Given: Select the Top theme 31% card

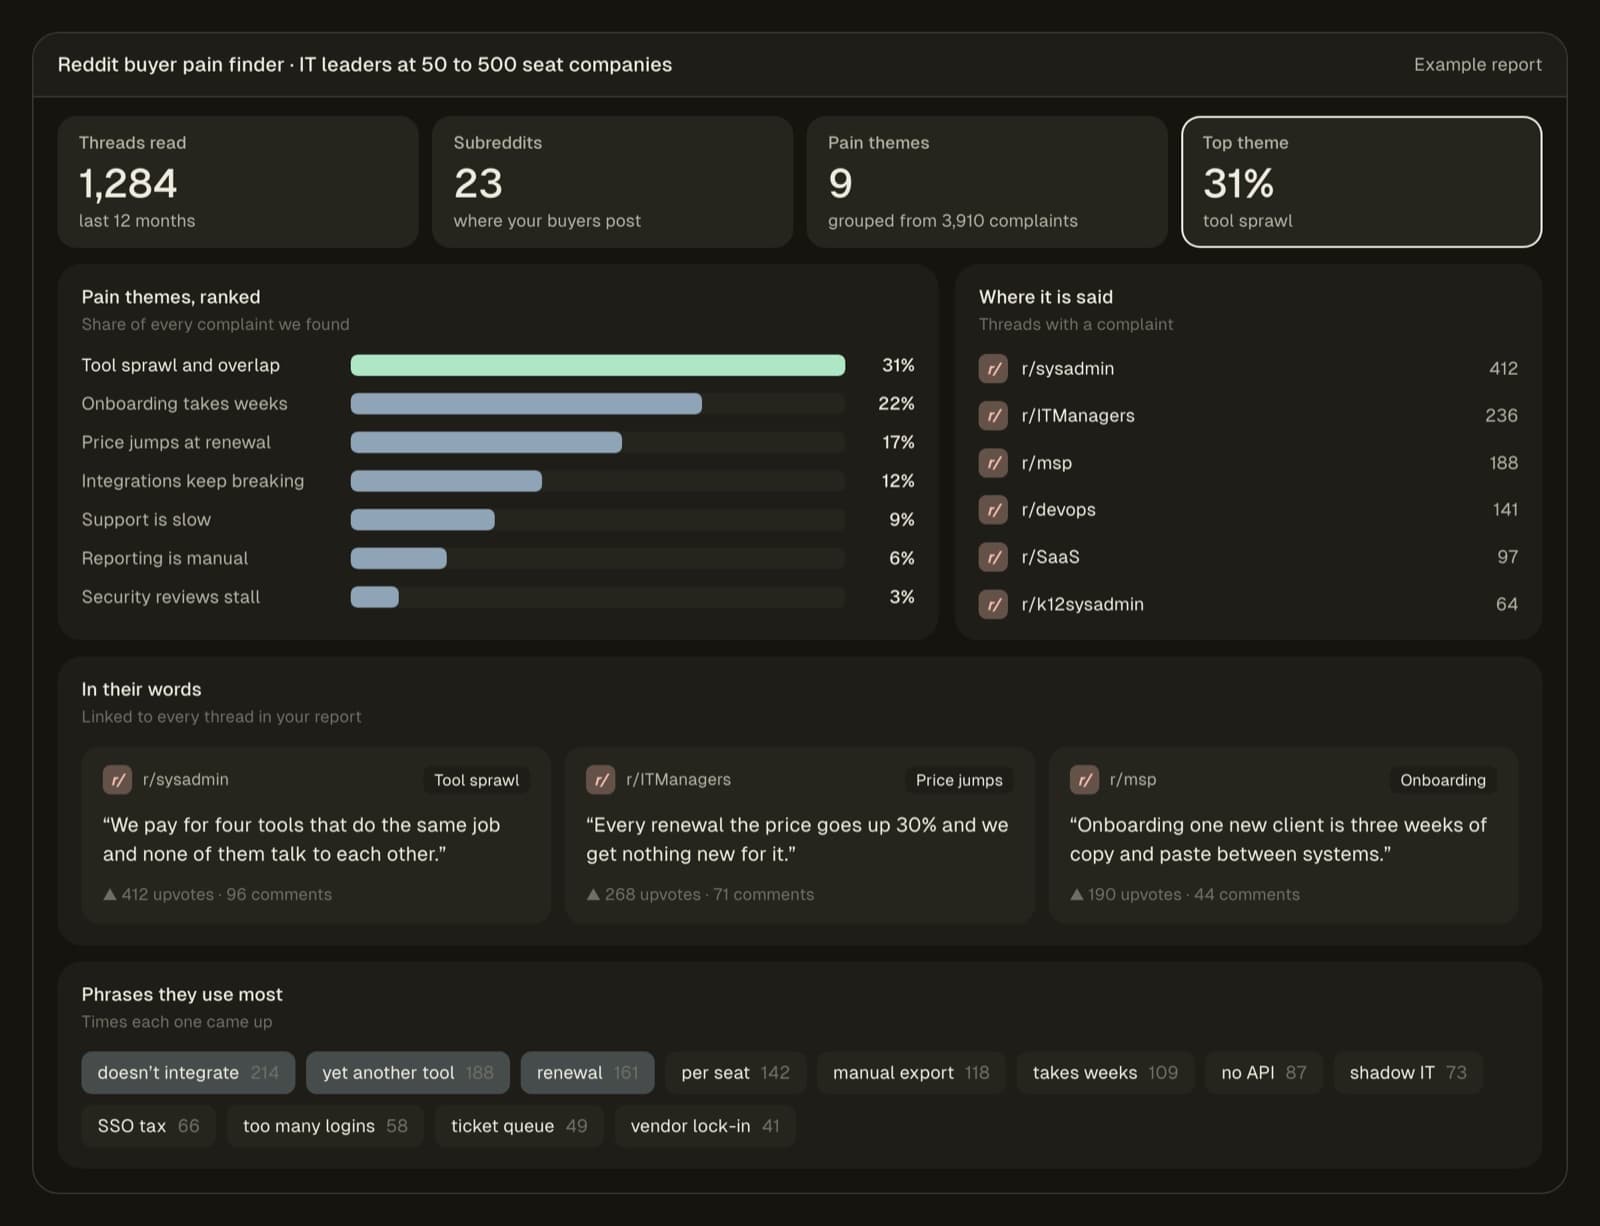Looking at the screenshot, I should click(1361, 181).
